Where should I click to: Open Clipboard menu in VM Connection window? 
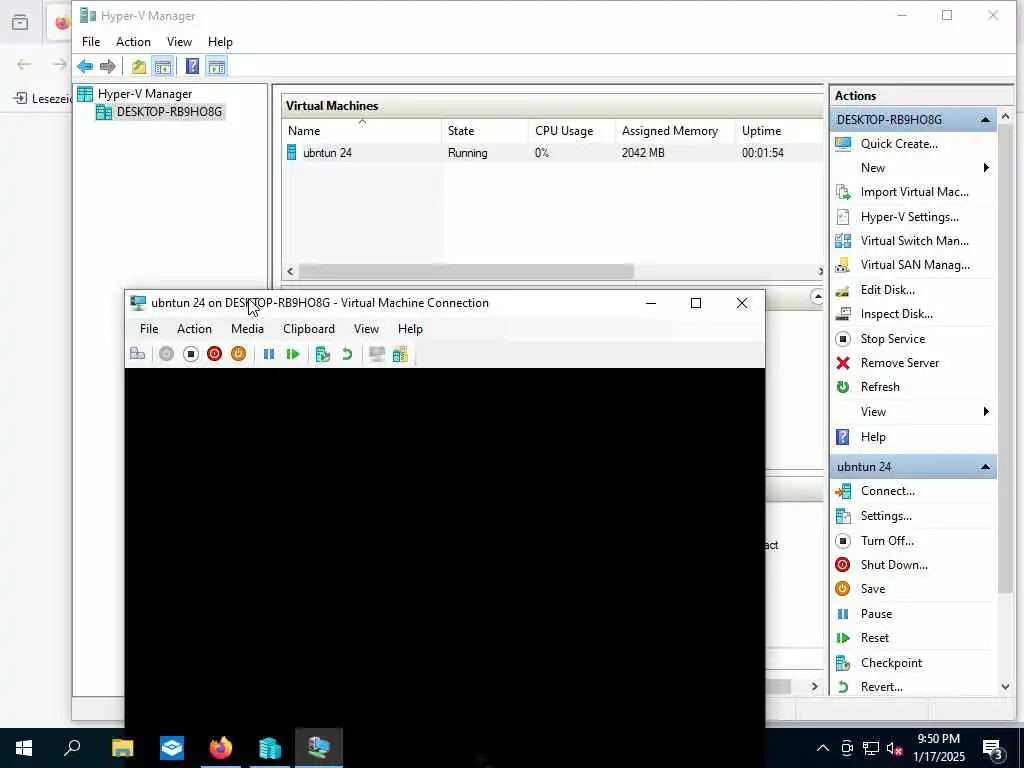[x=309, y=329]
